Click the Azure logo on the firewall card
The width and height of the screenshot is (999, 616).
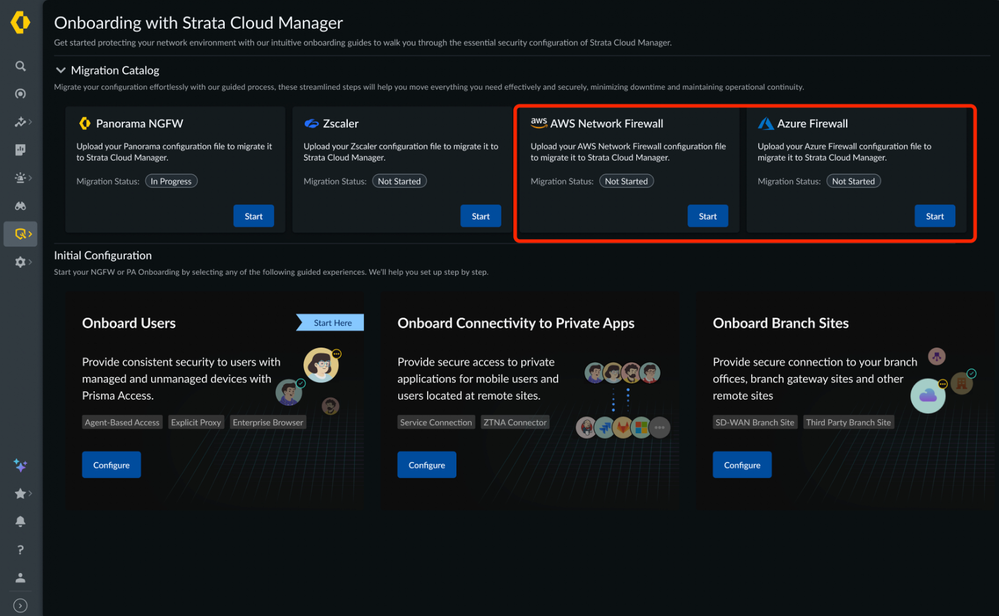click(765, 123)
